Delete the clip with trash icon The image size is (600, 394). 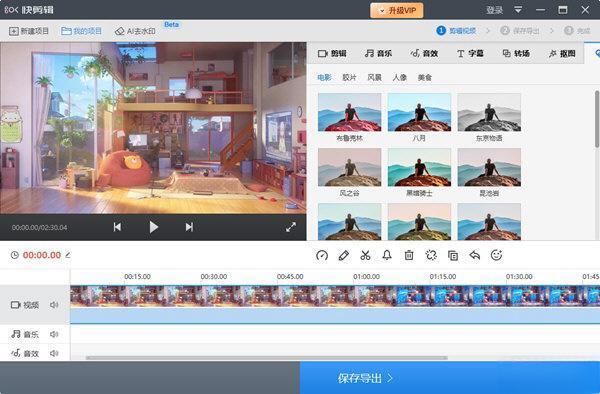409,255
